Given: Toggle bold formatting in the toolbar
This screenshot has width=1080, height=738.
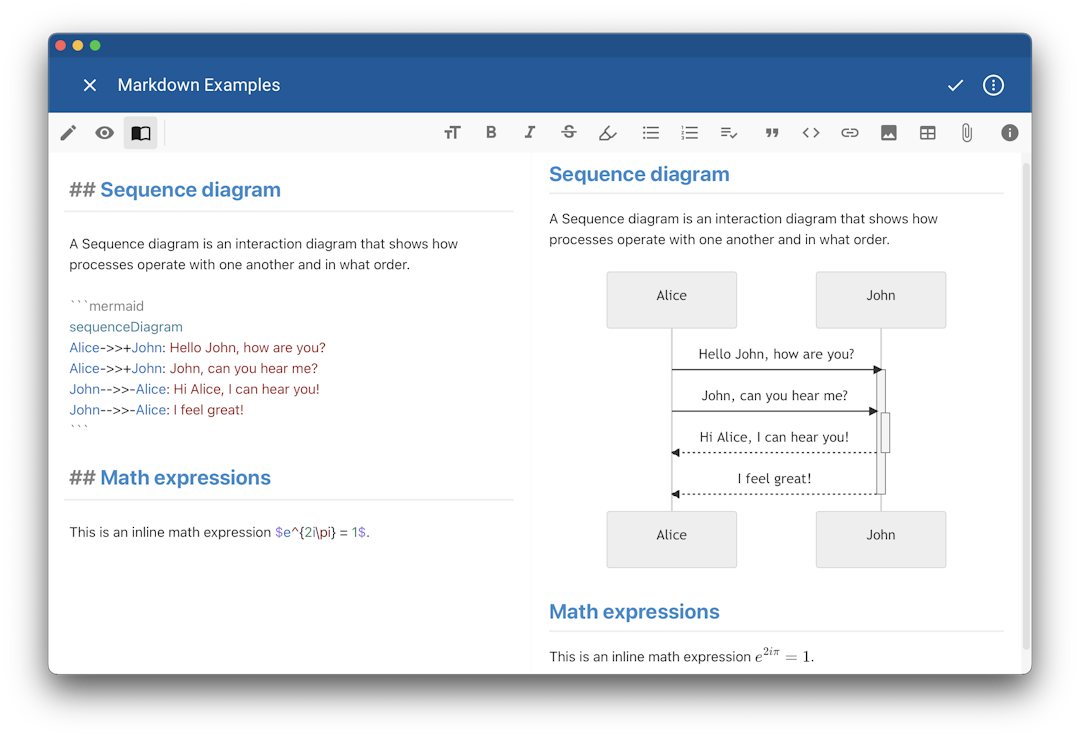Looking at the screenshot, I should click(491, 132).
